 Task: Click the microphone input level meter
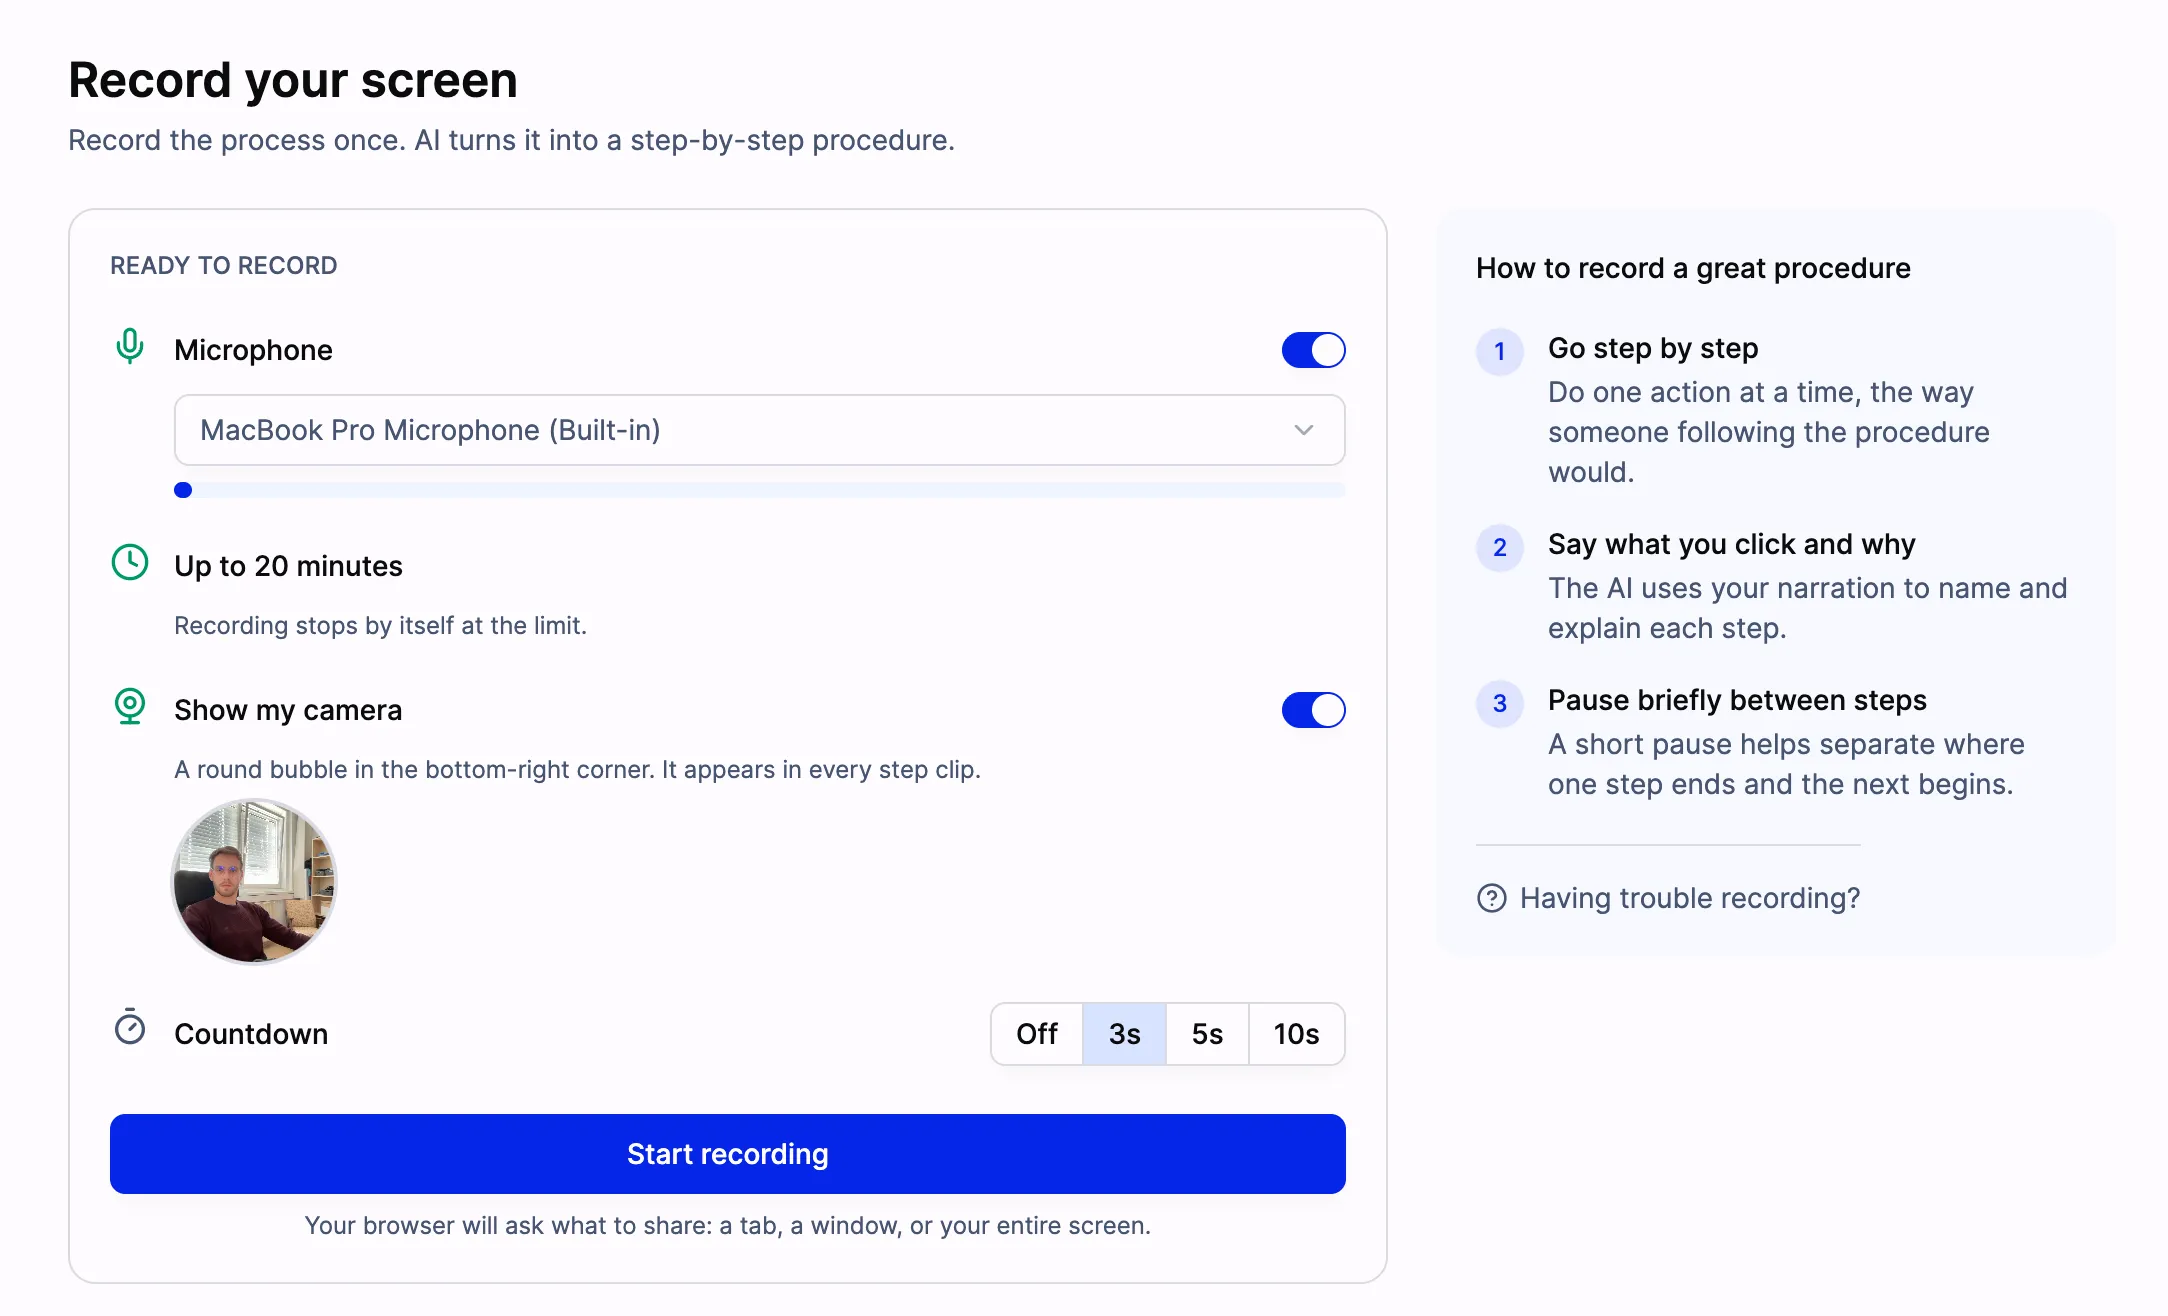(x=759, y=490)
